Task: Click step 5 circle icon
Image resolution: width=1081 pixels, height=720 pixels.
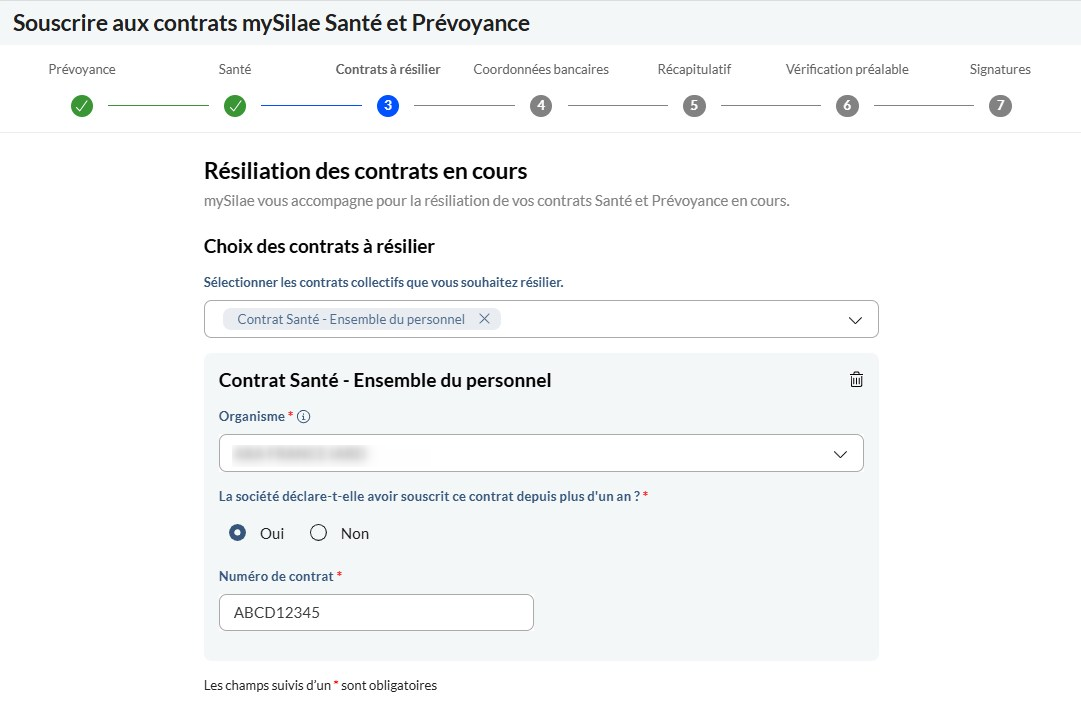Action: [x=694, y=106]
